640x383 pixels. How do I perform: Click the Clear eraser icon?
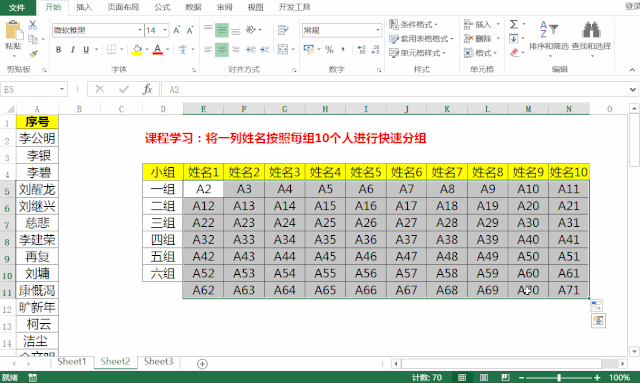click(514, 53)
